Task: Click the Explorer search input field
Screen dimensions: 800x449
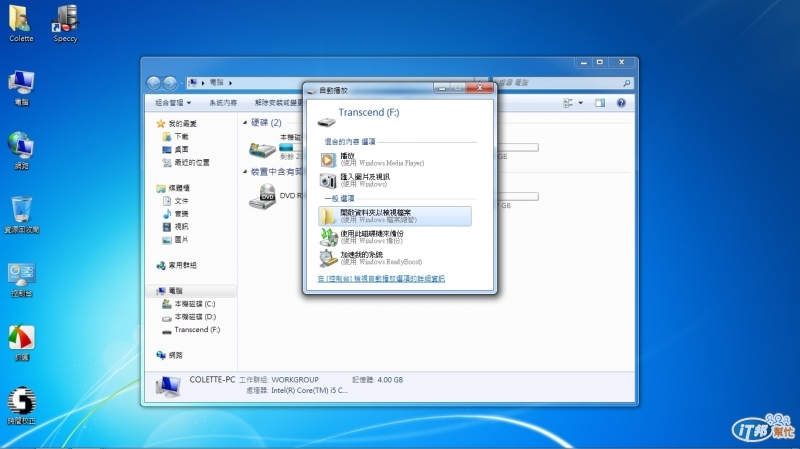Action: (558, 83)
